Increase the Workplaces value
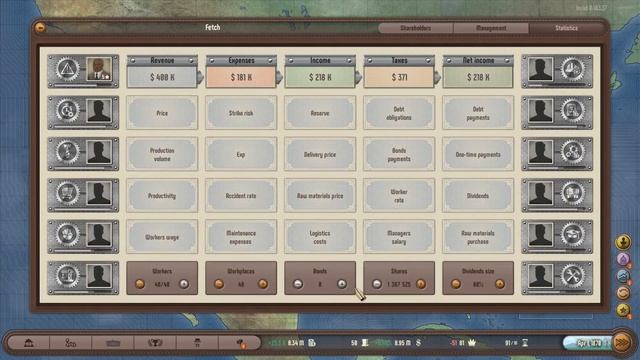 [x=263, y=284]
